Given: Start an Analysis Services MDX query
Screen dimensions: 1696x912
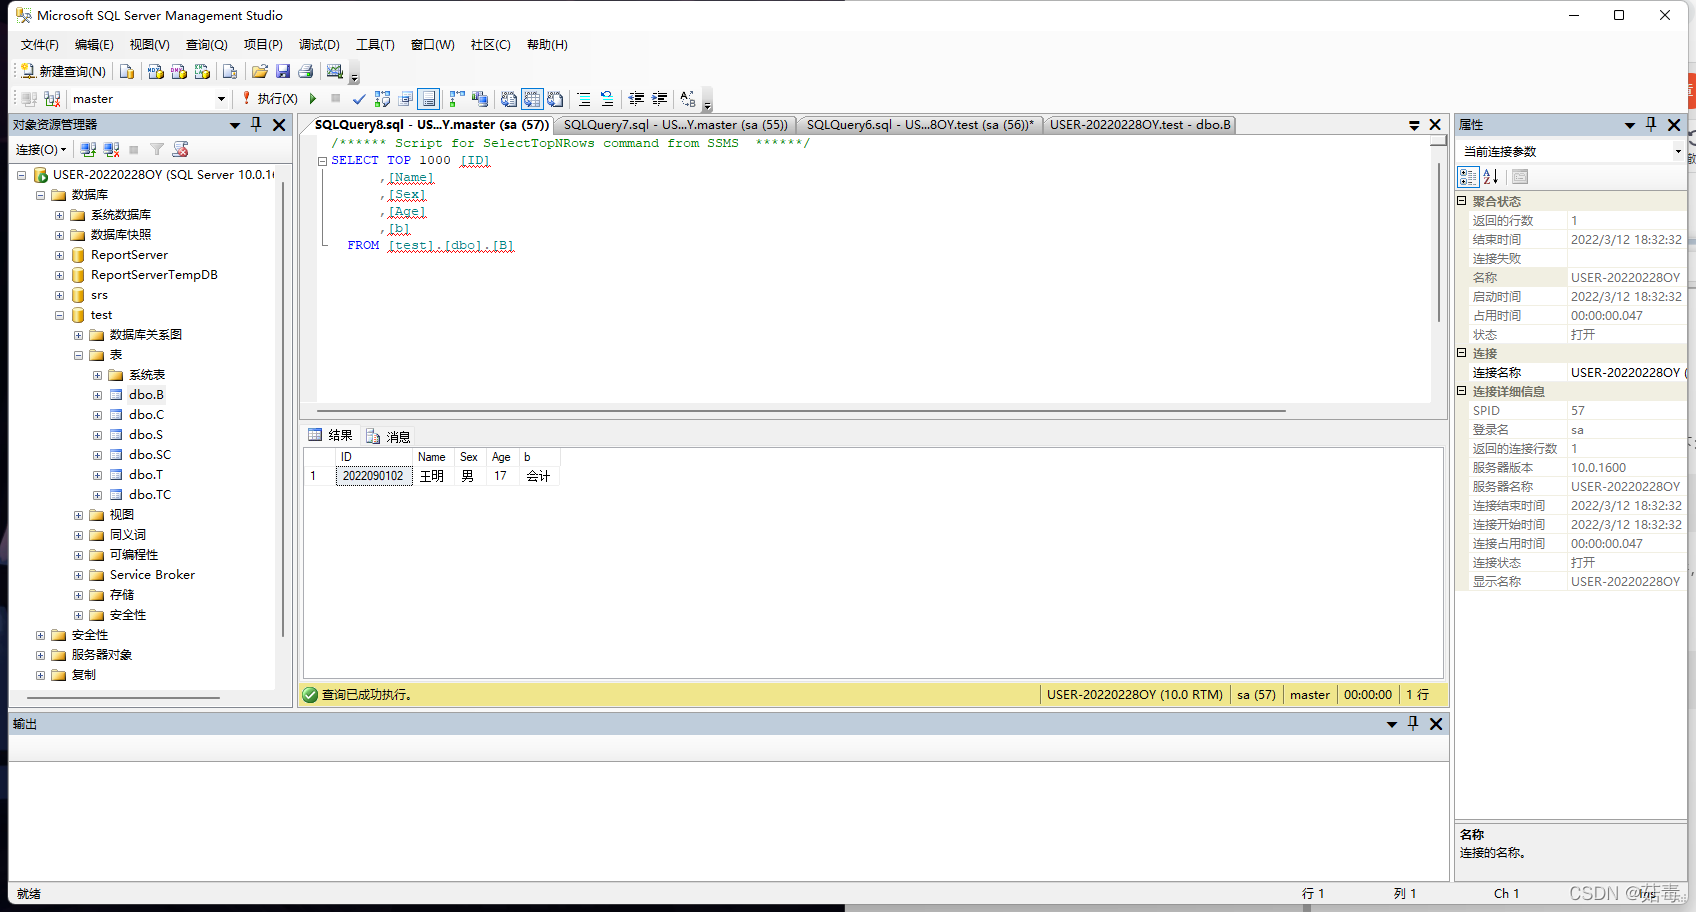Looking at the screenshot, I should point(156,71).
